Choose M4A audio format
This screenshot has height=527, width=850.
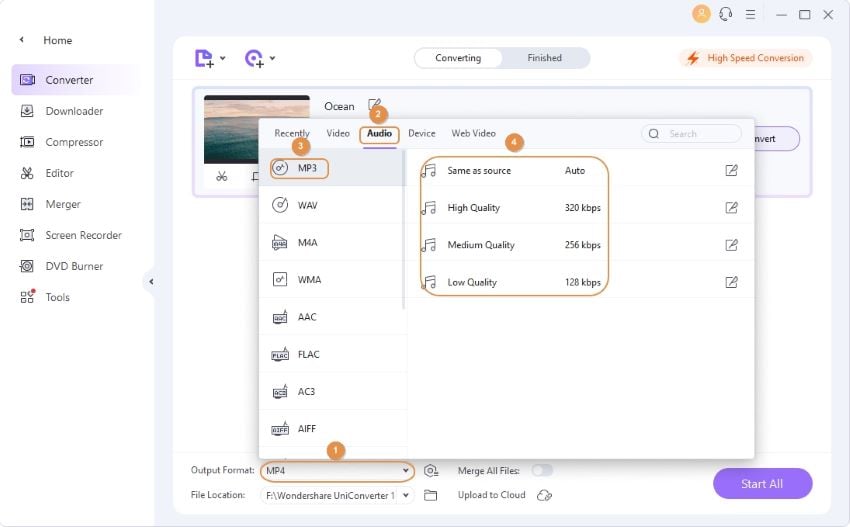(332, 242)
